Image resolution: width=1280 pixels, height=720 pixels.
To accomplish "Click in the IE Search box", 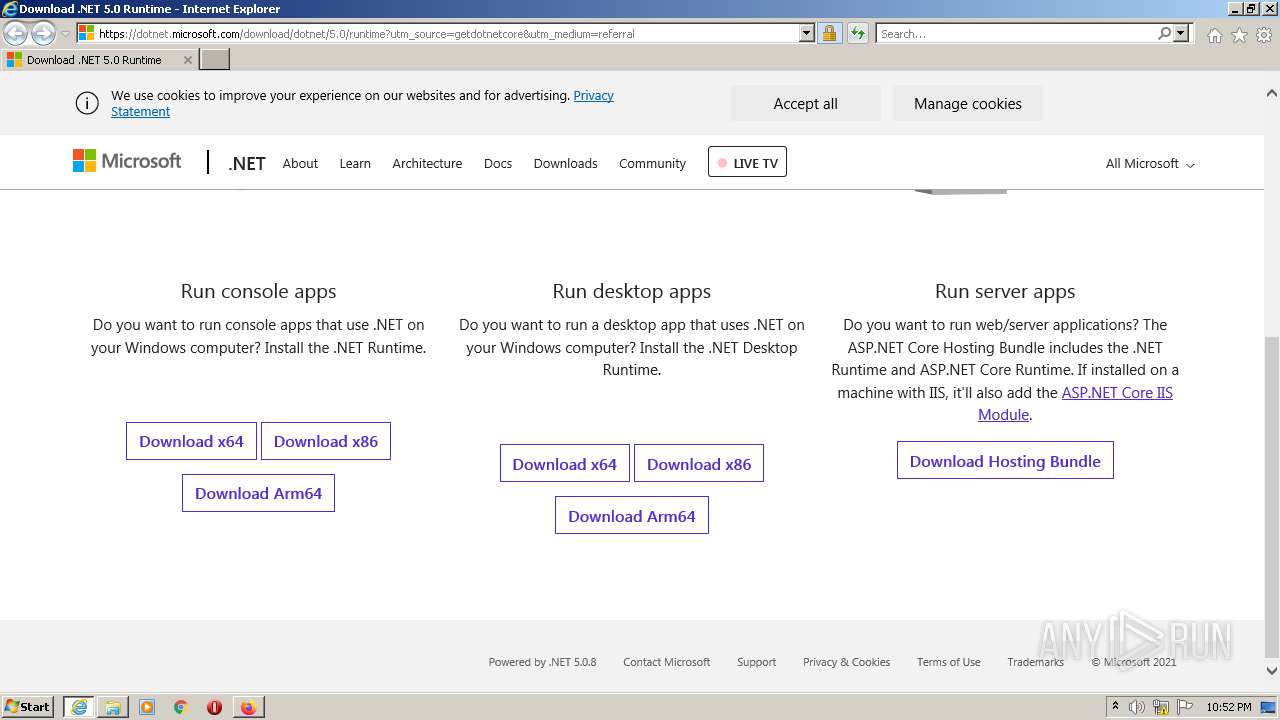I will tap(1016, 33).
